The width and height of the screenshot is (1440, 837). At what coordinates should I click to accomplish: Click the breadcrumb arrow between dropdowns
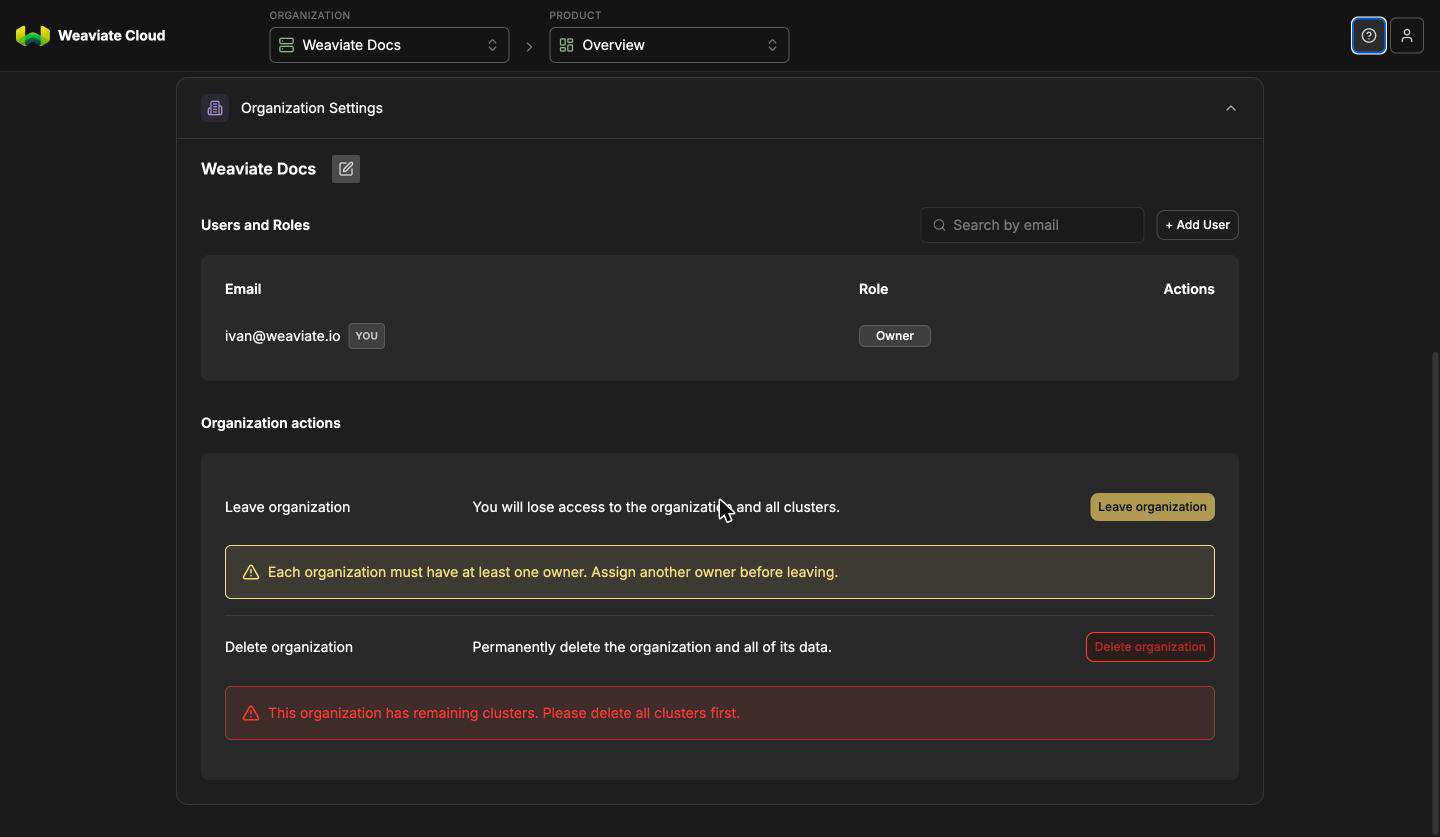529,46
